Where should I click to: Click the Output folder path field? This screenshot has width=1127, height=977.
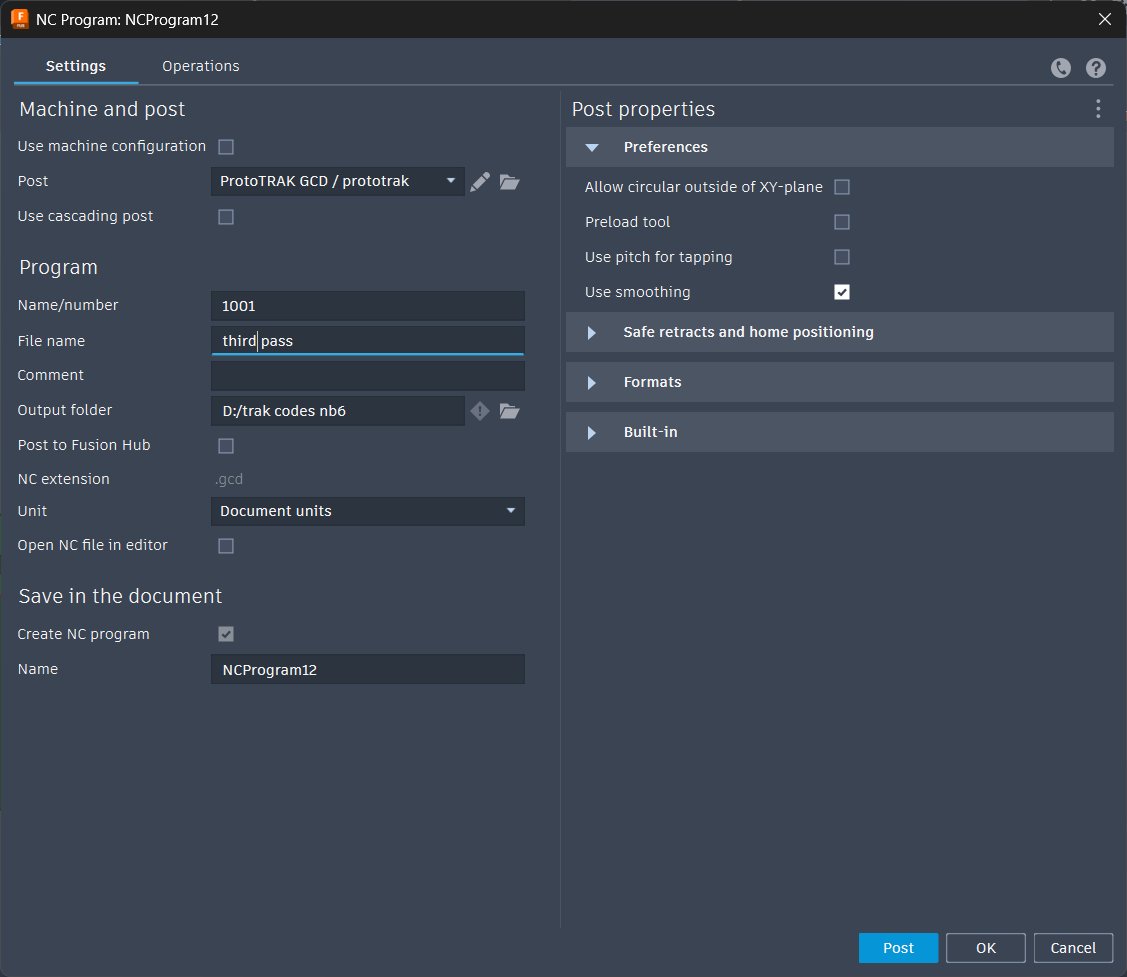(x=338, y=410)
